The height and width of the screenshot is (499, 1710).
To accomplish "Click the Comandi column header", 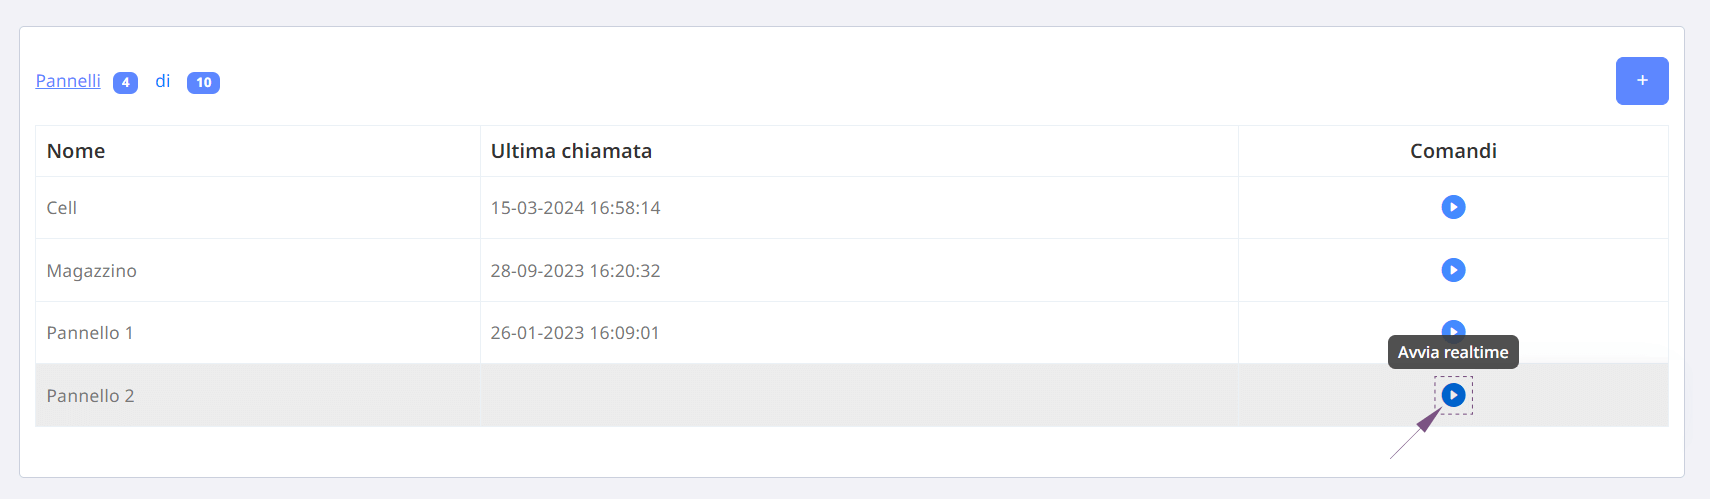I will click(1453, 151).
